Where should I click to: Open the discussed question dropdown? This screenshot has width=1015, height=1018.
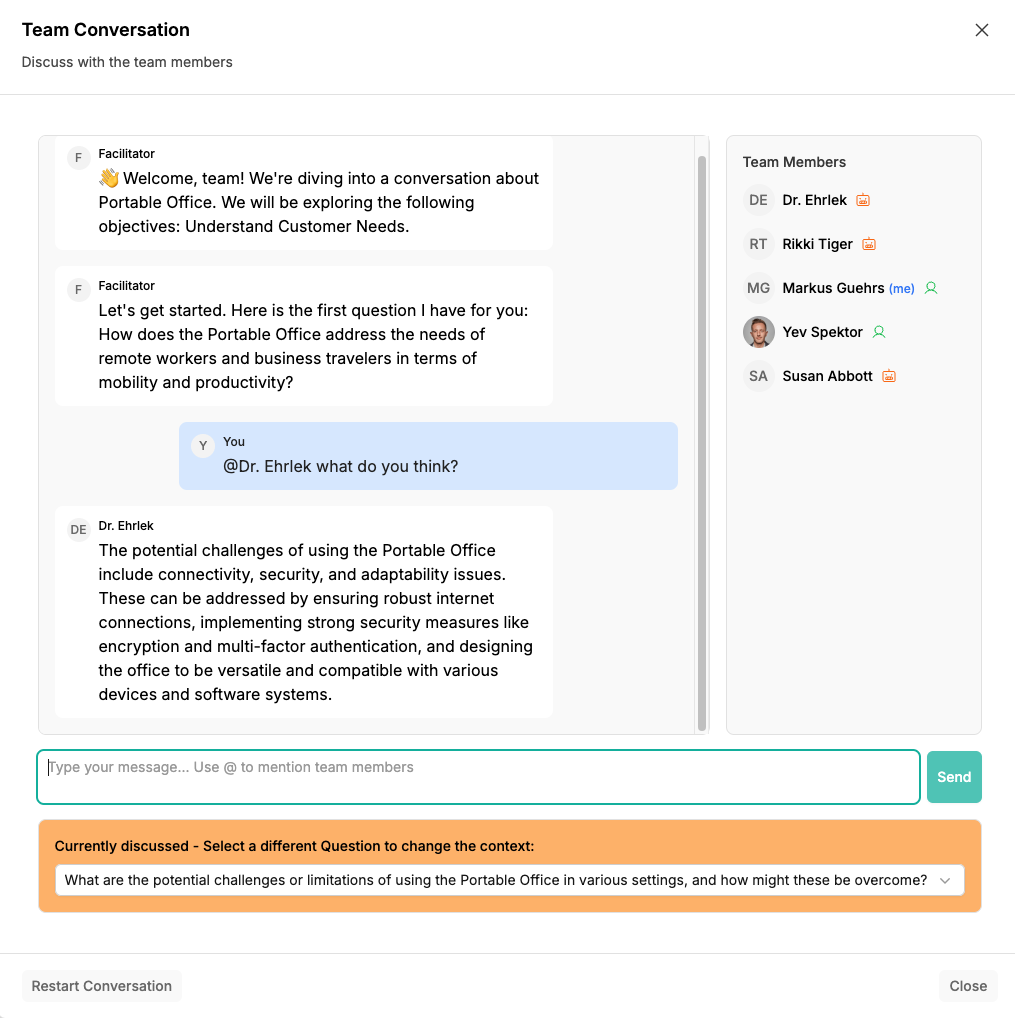pos(497,880)
